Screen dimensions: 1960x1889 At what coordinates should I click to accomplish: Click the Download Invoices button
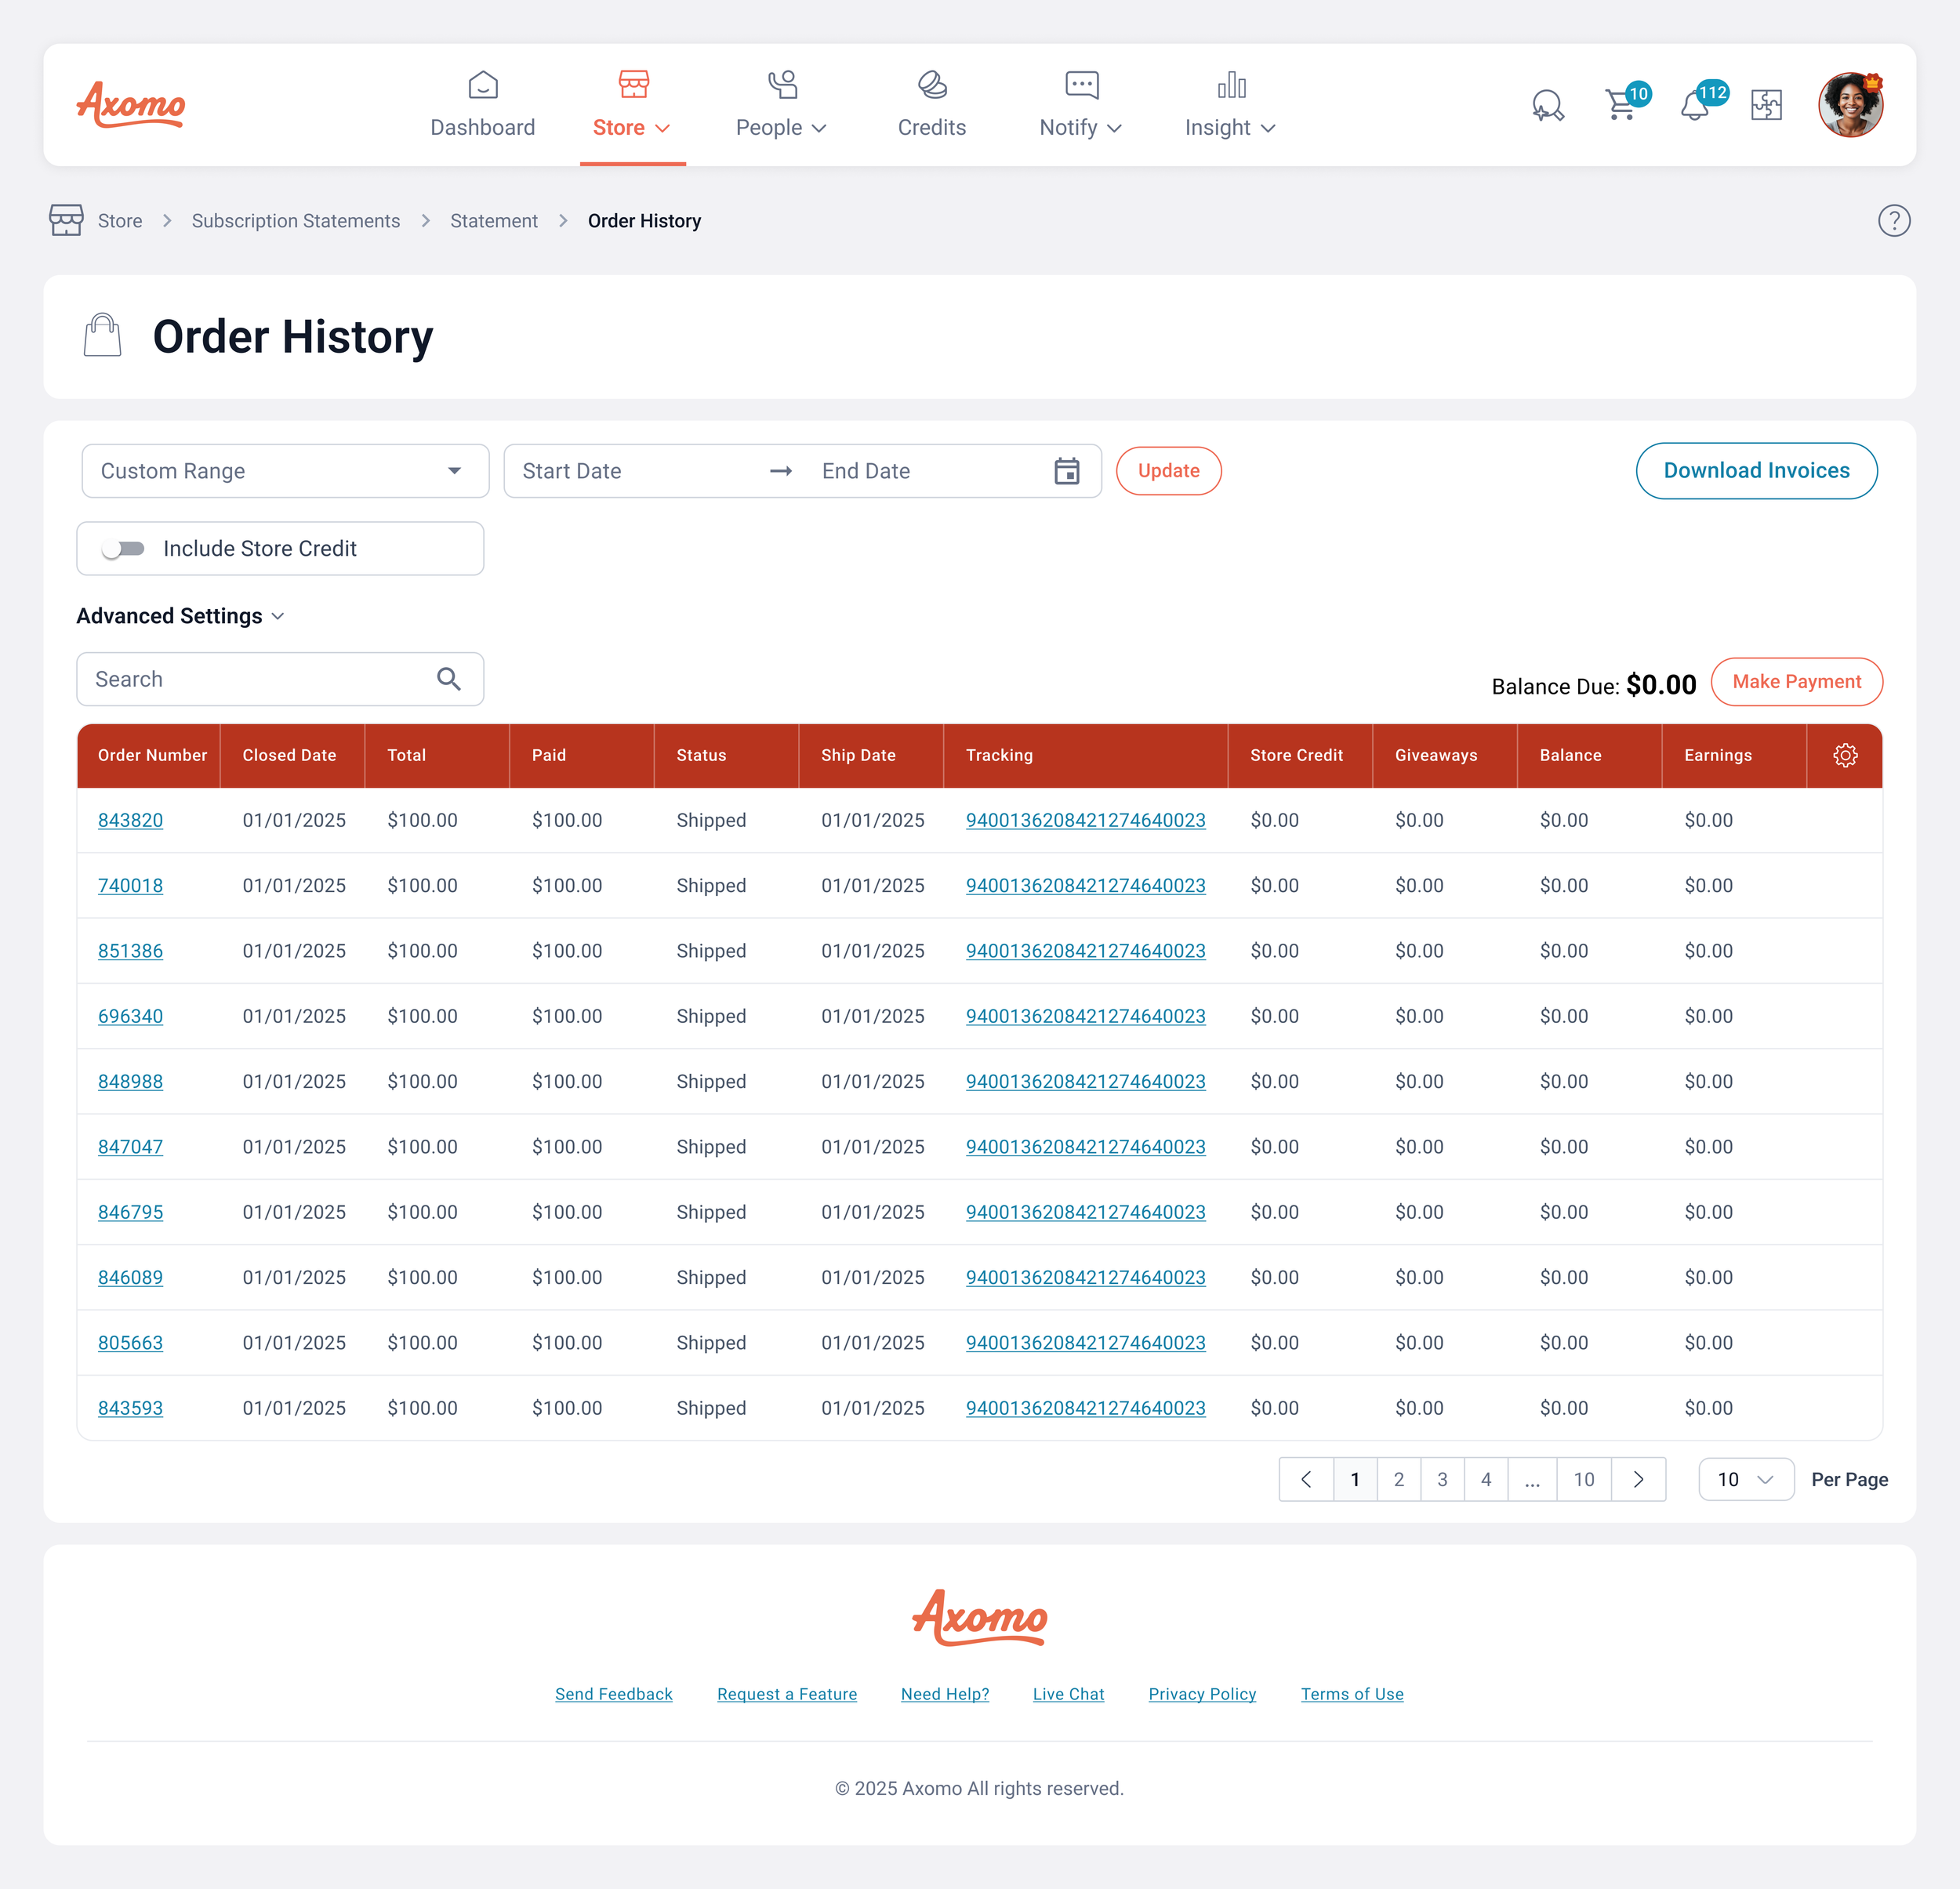1756,471
